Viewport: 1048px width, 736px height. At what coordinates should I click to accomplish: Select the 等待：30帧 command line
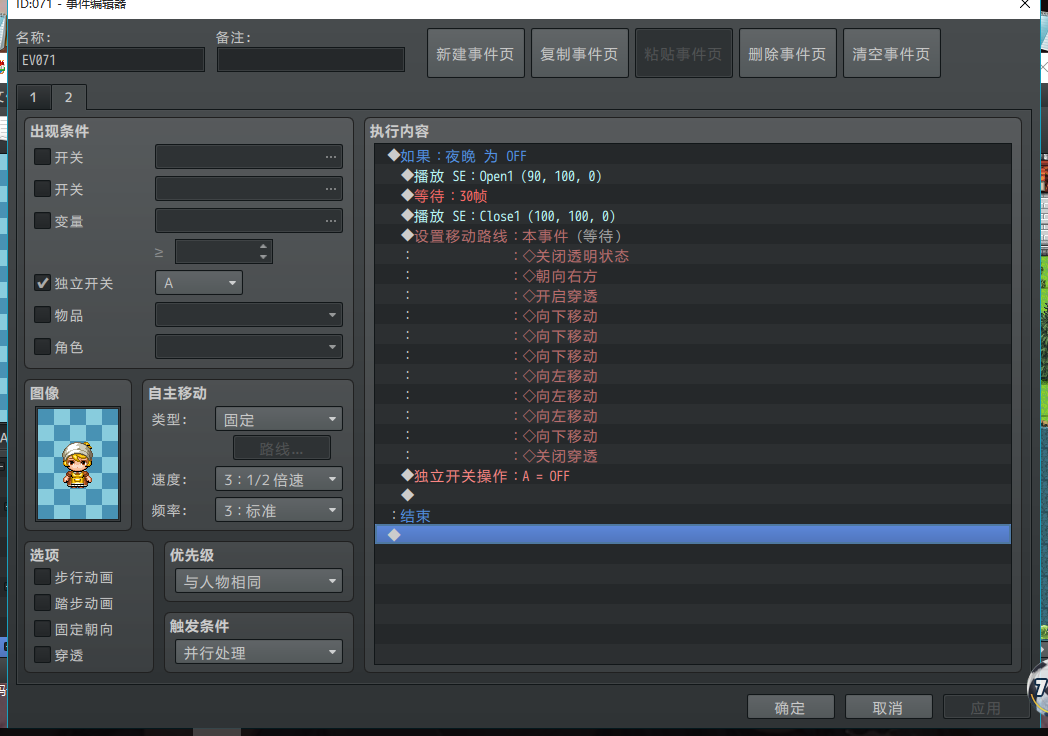coord(692,196)
